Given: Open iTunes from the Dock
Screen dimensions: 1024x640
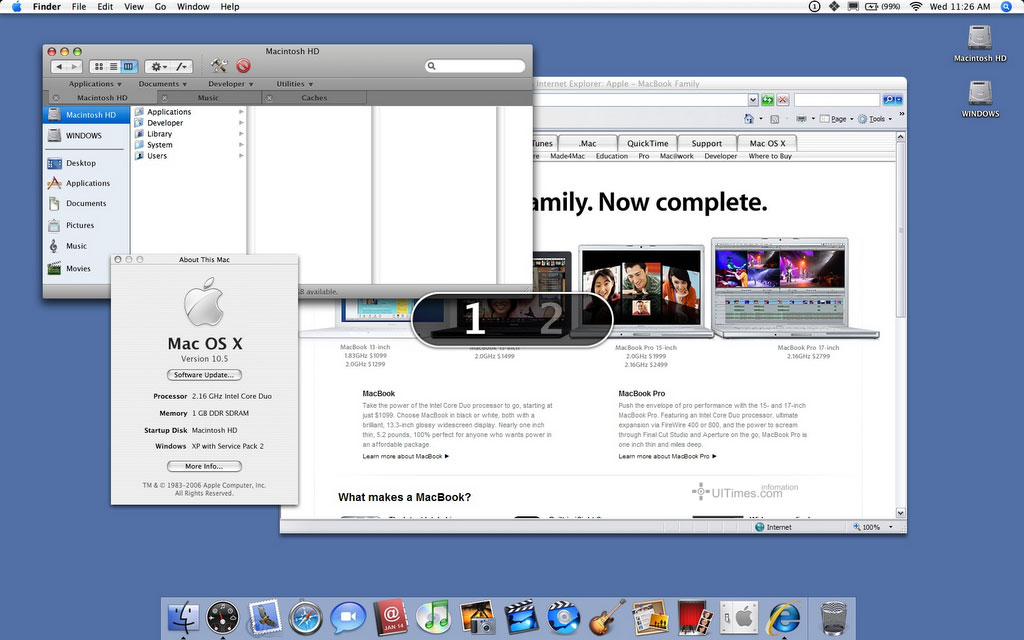Looking at the screenshot, I should [432, 617].
